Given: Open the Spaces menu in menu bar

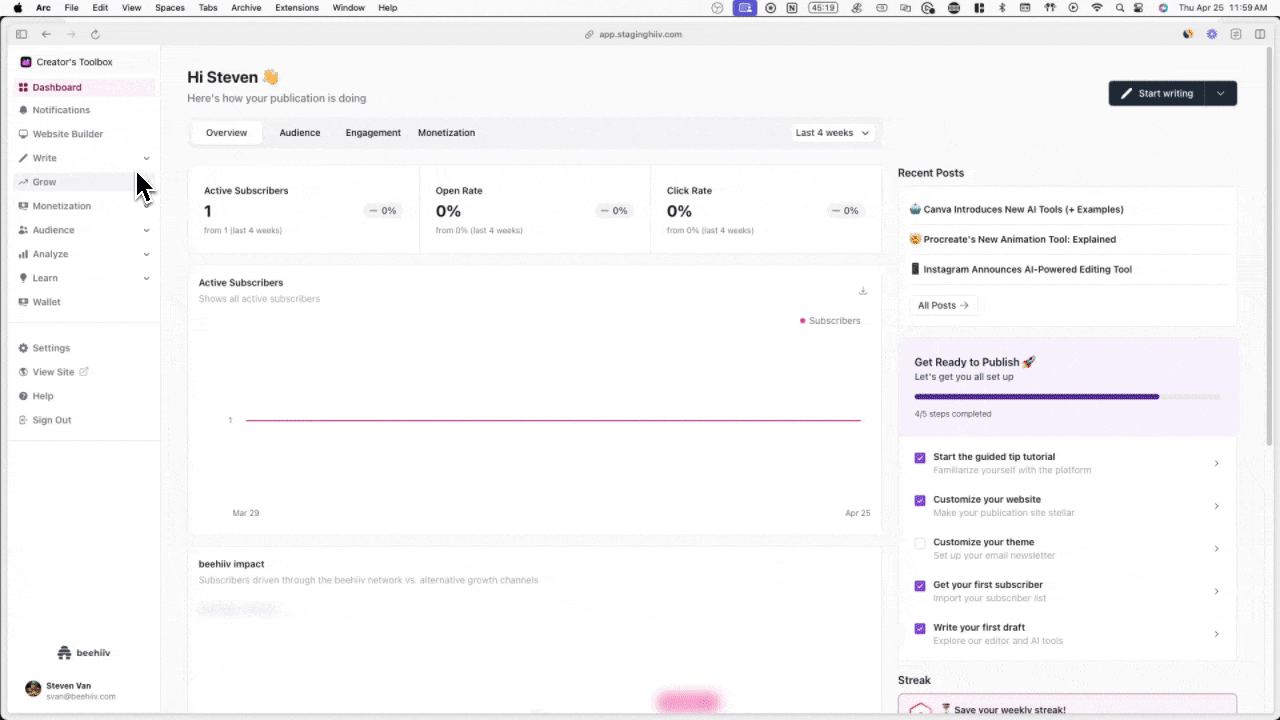Looking at the screenshot, I should click(170, 7).
